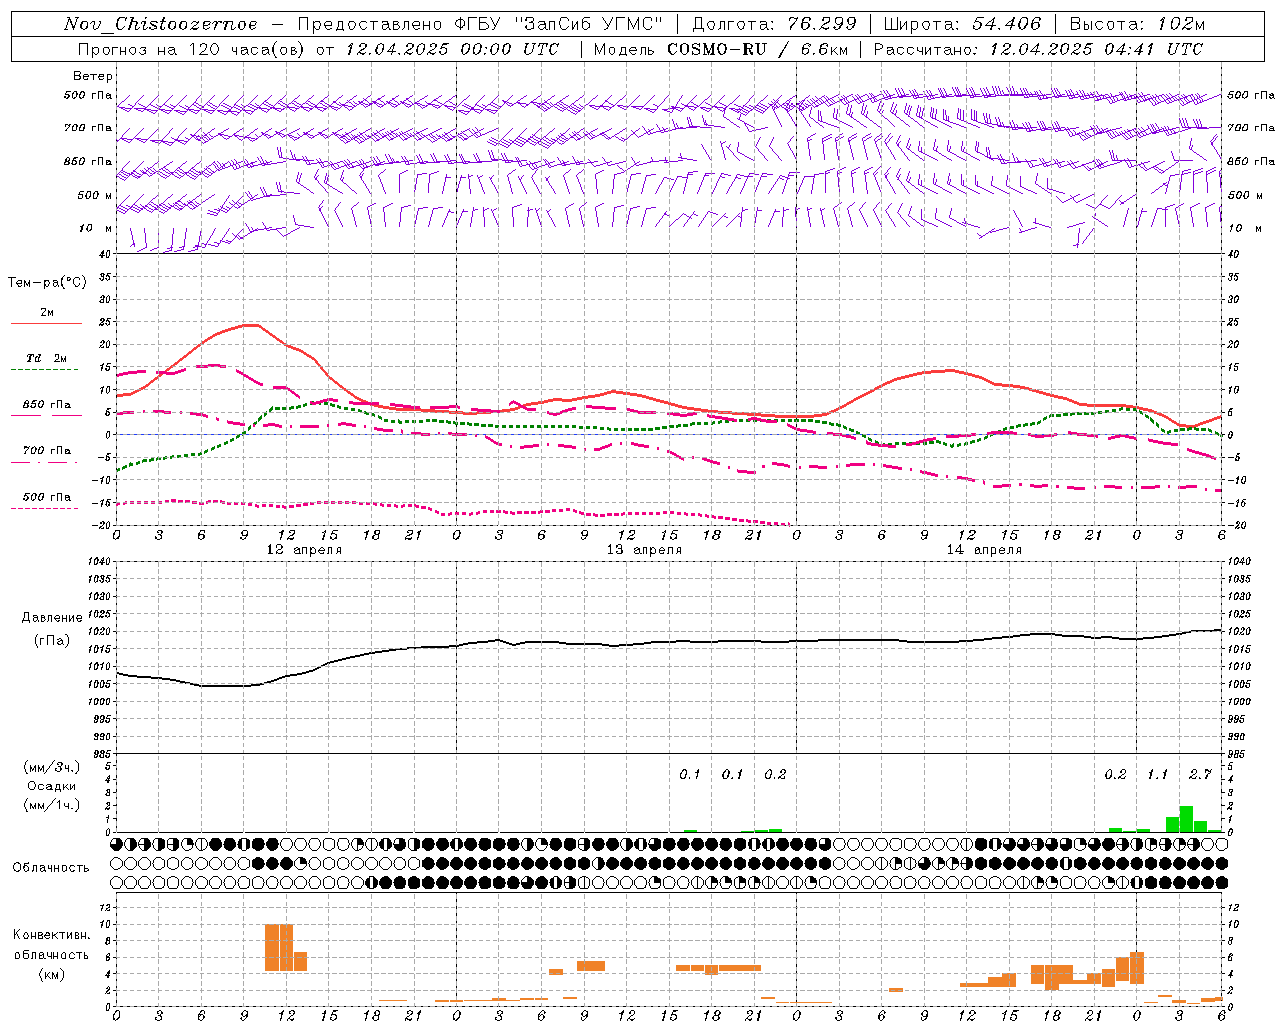Click the Td 2м legend entry
Image resolution: width=1280 pixels, height=1024 pixels.
coord(46,358)
